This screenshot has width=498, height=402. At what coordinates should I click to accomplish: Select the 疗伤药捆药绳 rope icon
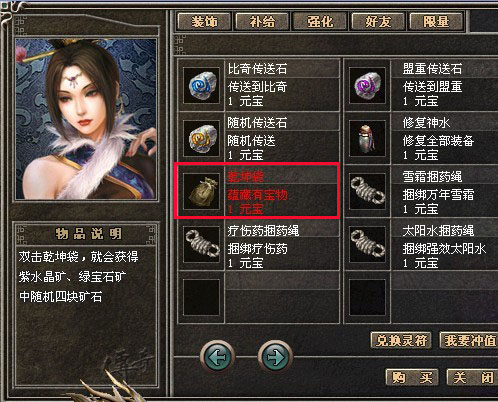click(201, 245)
